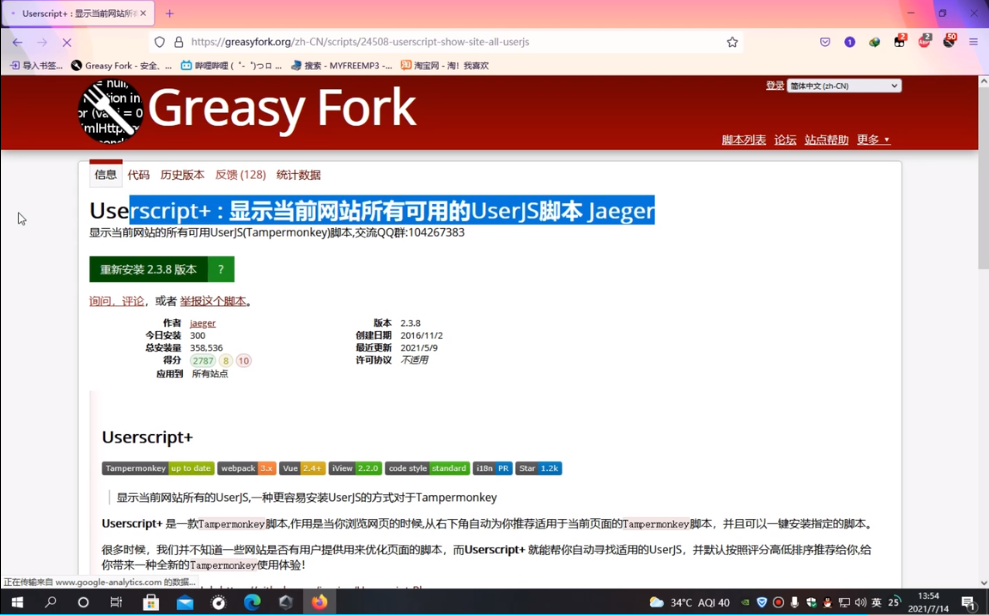Viewport: 989px width, 615px height.
Task: Click the 询问、评论 link
Action: click(x=117, y=302)
